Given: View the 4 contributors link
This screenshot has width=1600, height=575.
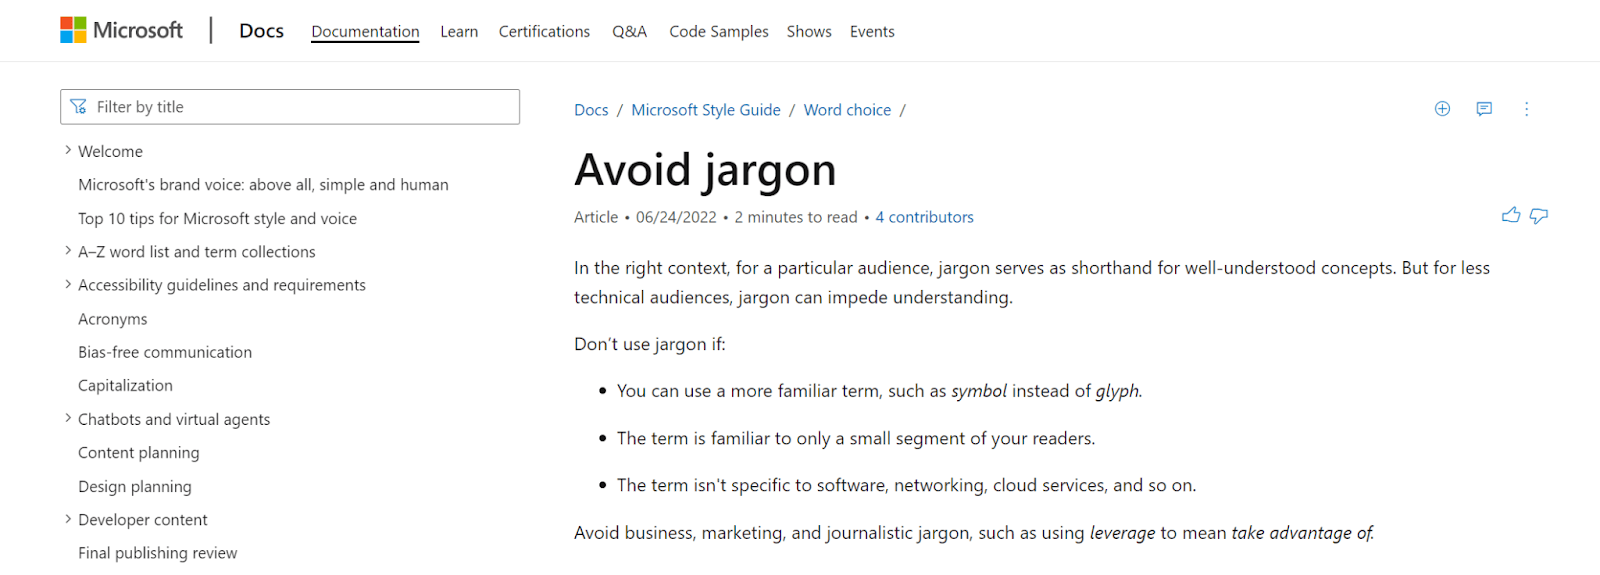Looking at the screenshot, I should 924,217.
